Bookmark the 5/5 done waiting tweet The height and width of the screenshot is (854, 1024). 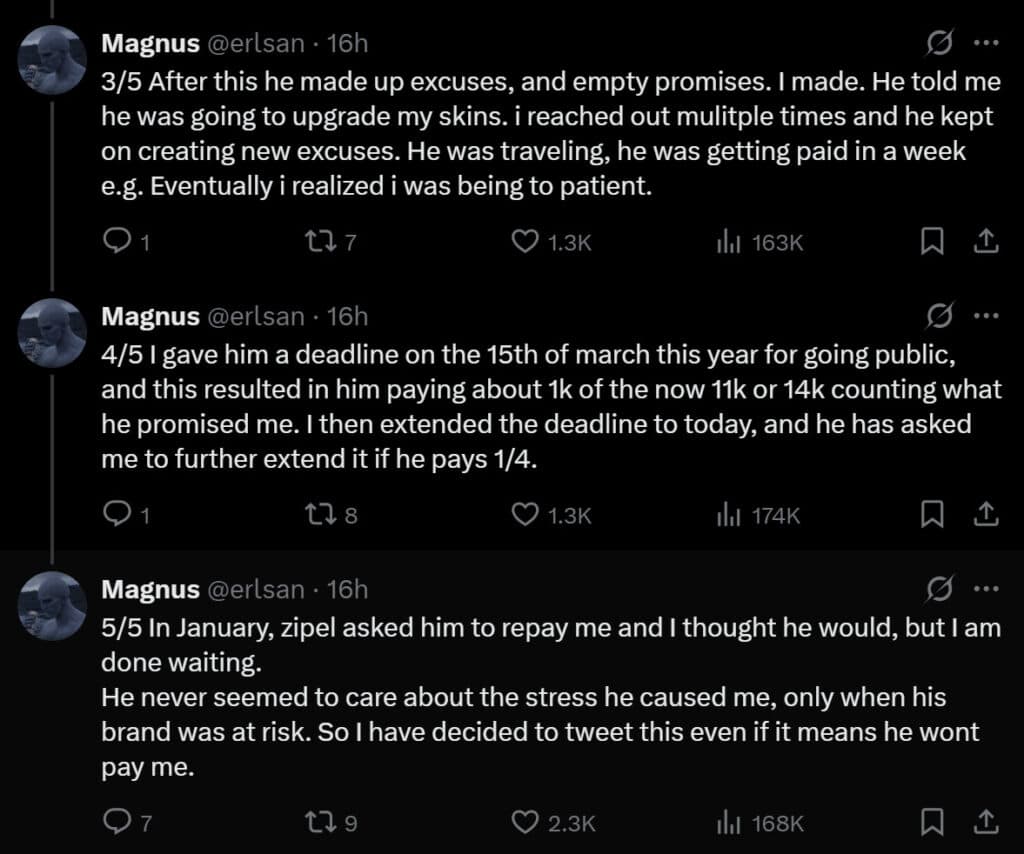tap(932, 823)
